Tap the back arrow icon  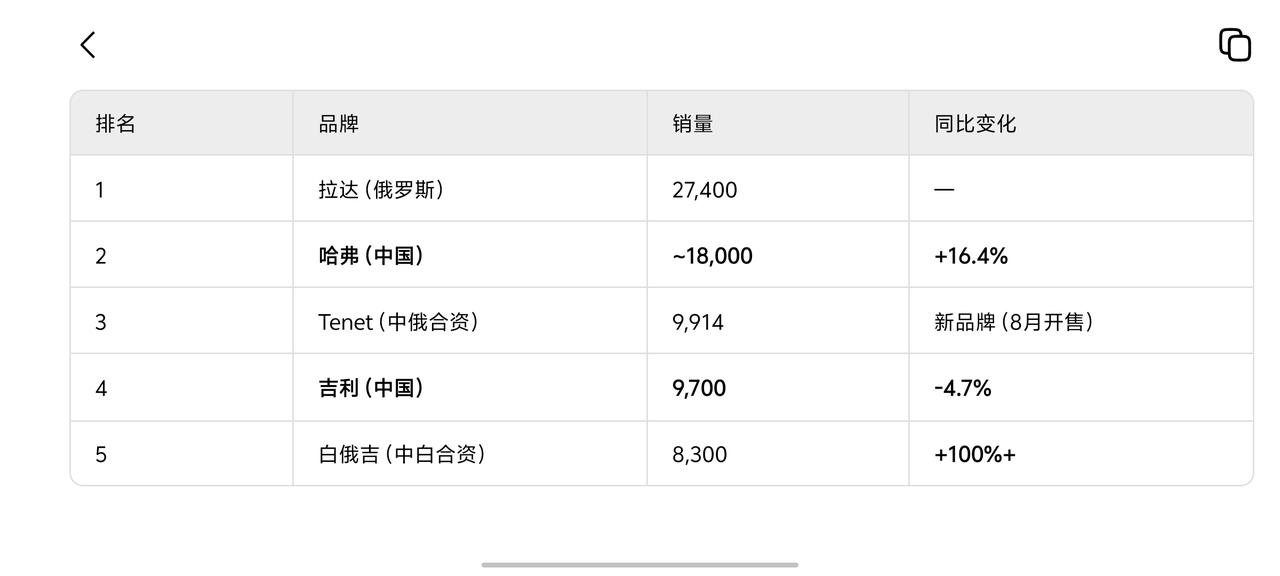(88, 45)
